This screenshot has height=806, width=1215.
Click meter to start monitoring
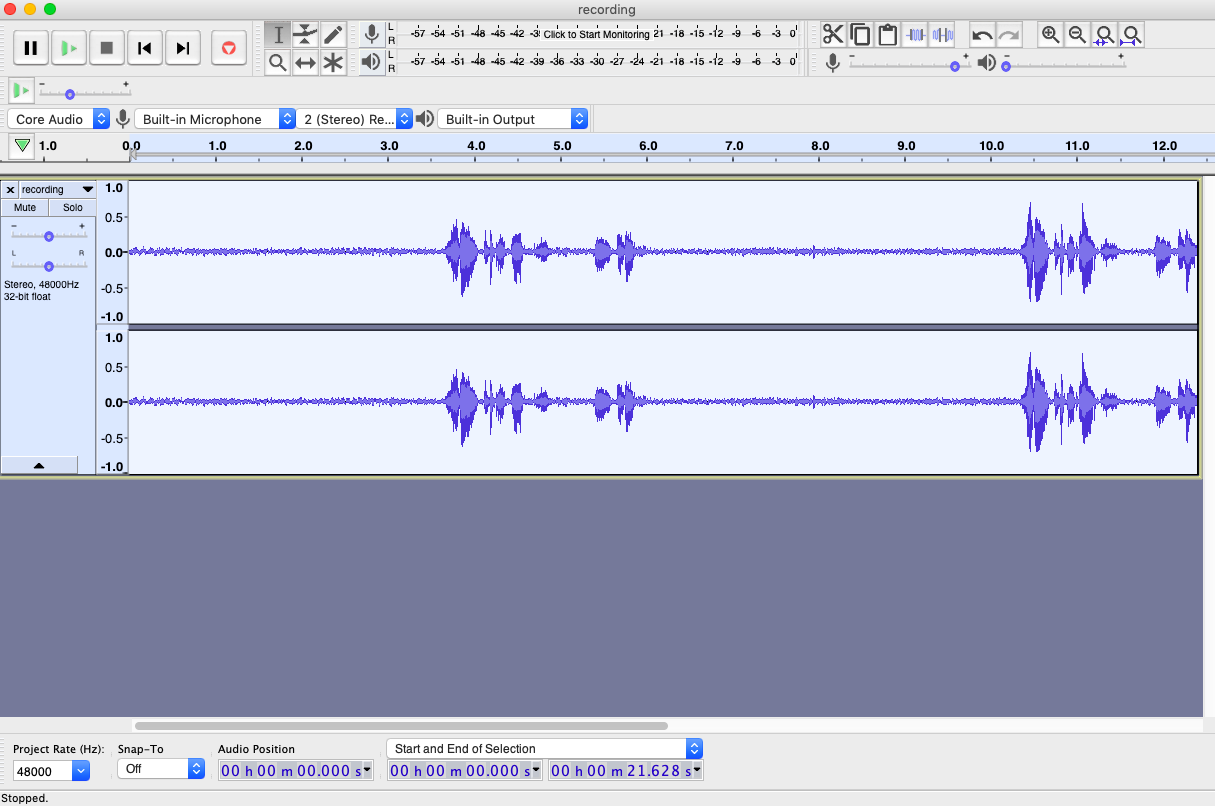click(x=596, y=34)
